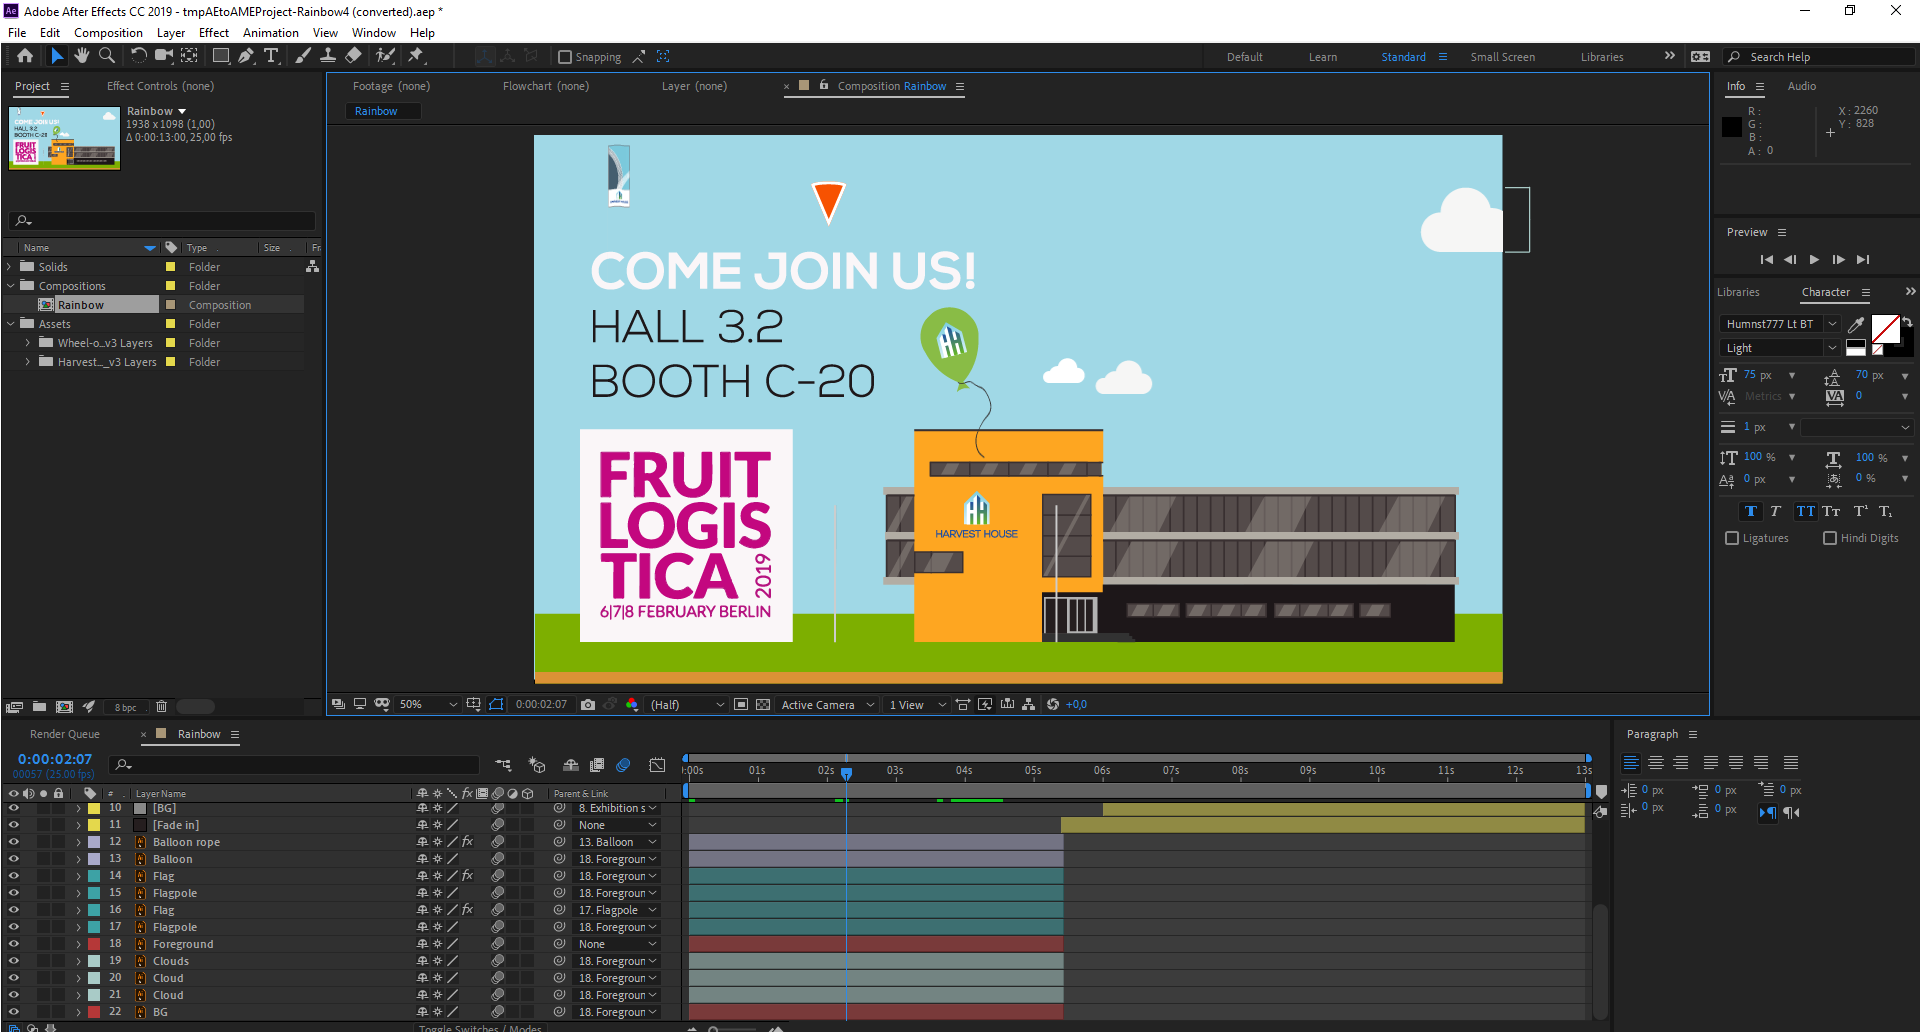Open the Active Camera dropdown
1920x1032 pixels.
[x=828, y=705]
